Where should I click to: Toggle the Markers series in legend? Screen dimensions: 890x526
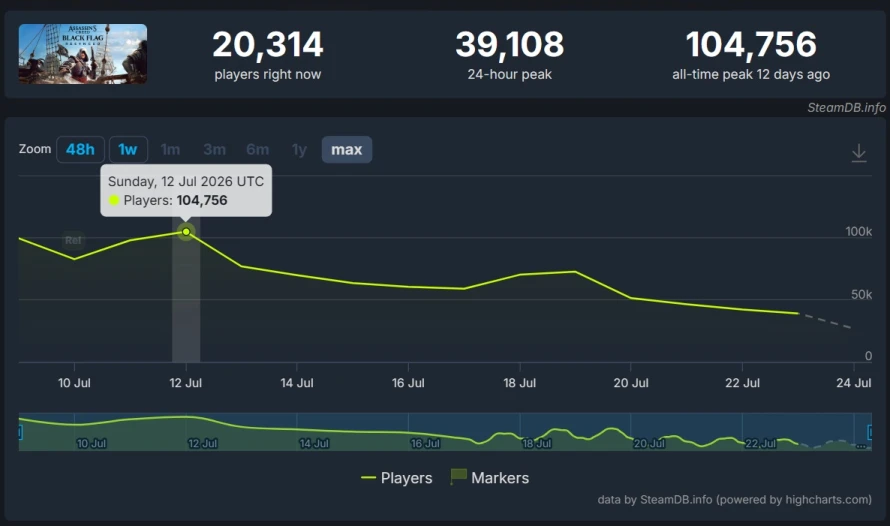(x=490, y=478)
